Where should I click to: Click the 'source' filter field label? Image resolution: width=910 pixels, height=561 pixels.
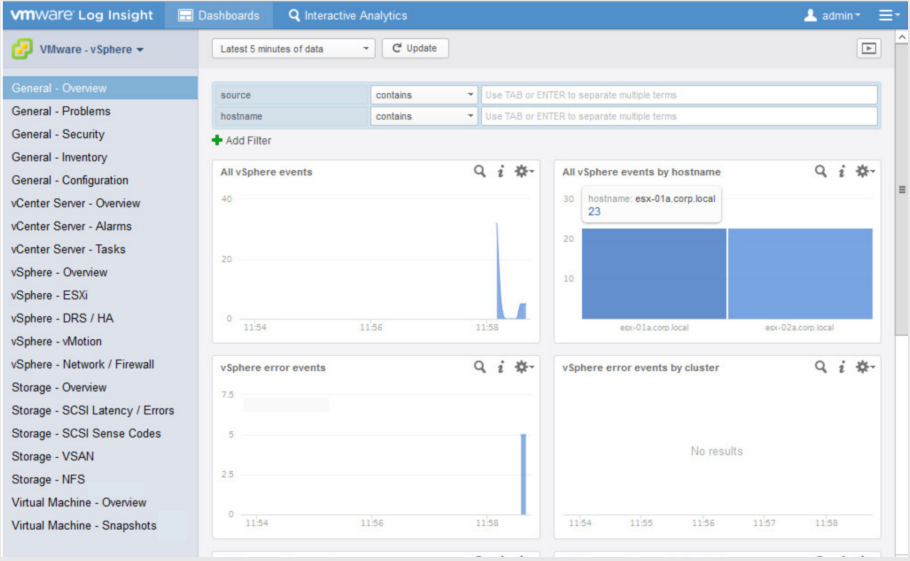[236, 95]
